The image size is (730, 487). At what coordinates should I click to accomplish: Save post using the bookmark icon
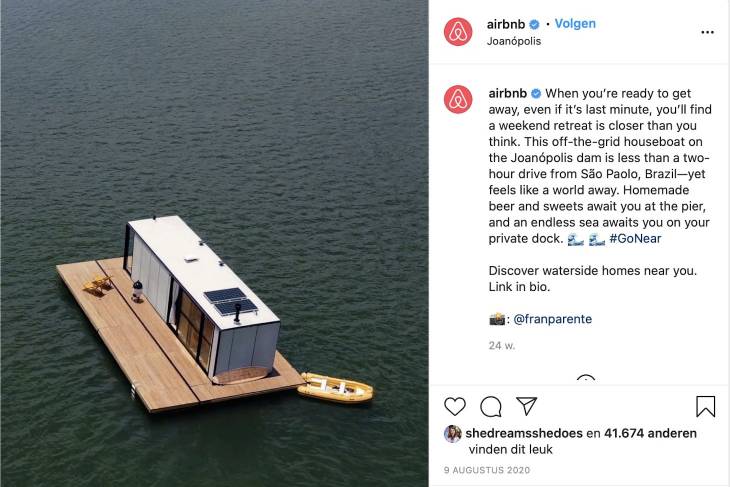[705, 406]
